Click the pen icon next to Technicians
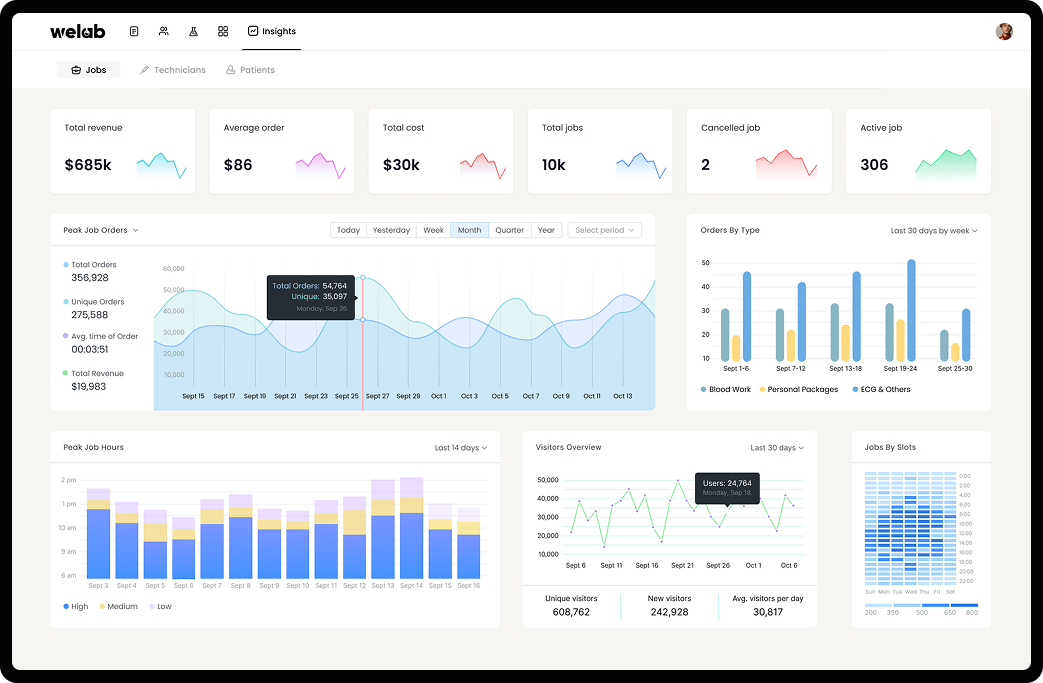The height and width of the screenshot is (683, 1043). click(145, 69)
